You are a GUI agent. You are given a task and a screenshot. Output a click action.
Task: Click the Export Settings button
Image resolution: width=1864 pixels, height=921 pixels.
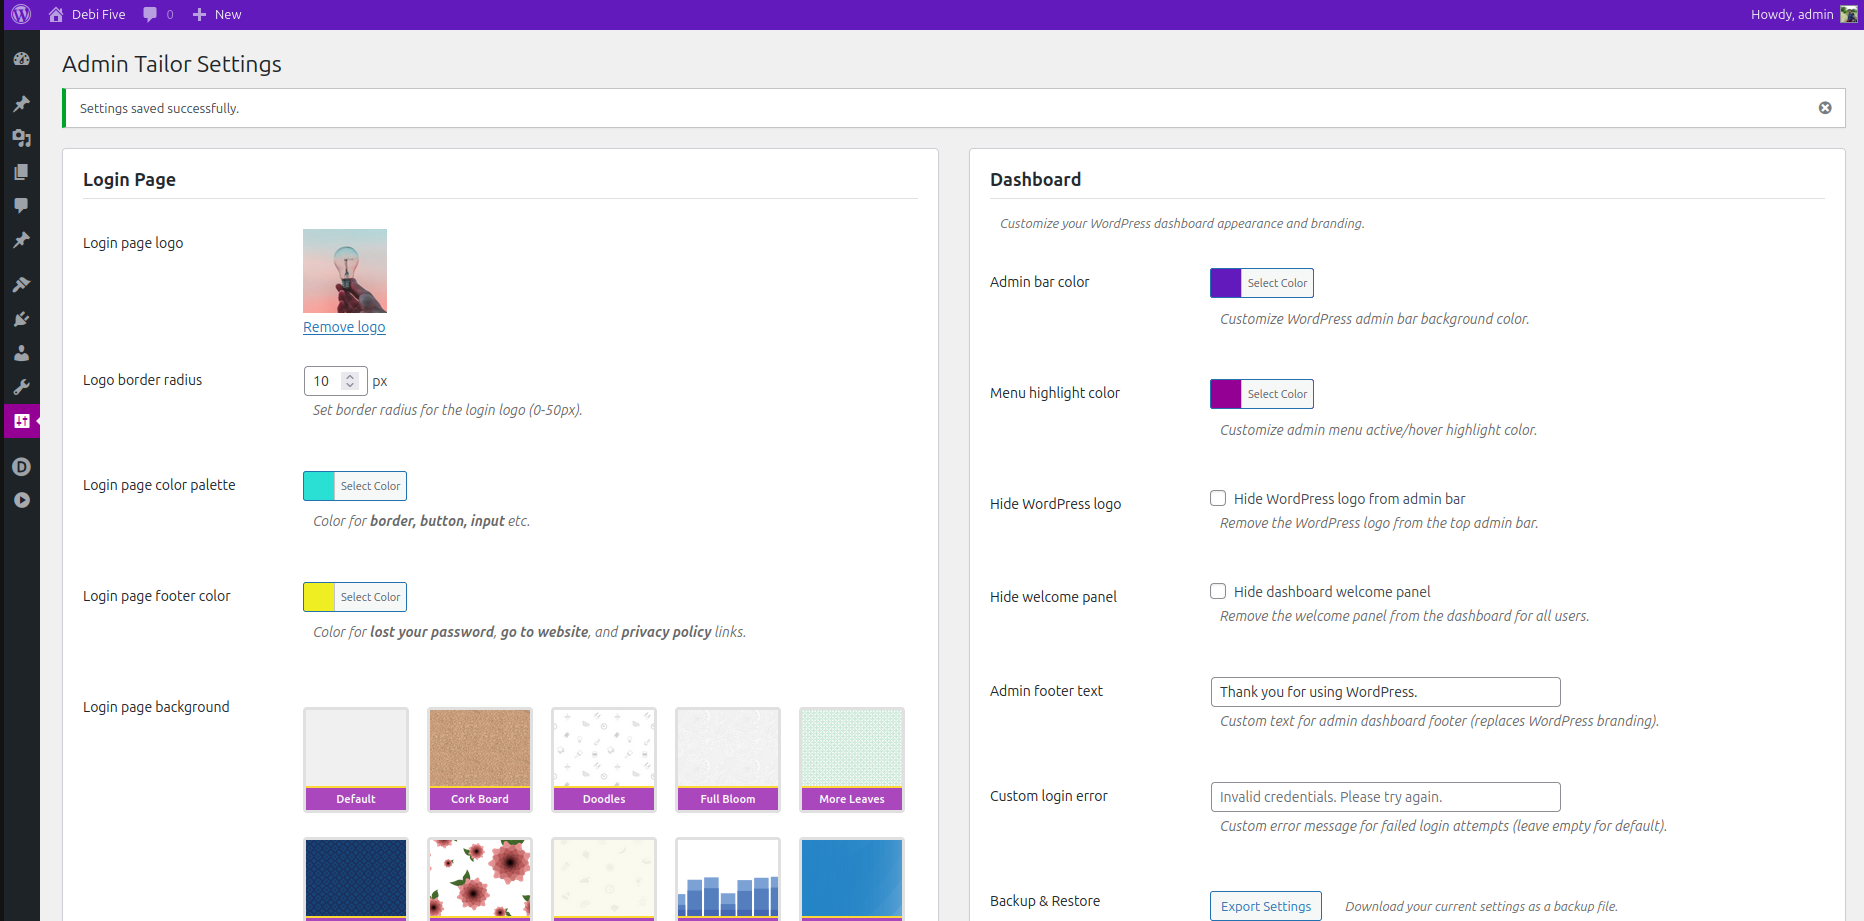pos(1265,906)
